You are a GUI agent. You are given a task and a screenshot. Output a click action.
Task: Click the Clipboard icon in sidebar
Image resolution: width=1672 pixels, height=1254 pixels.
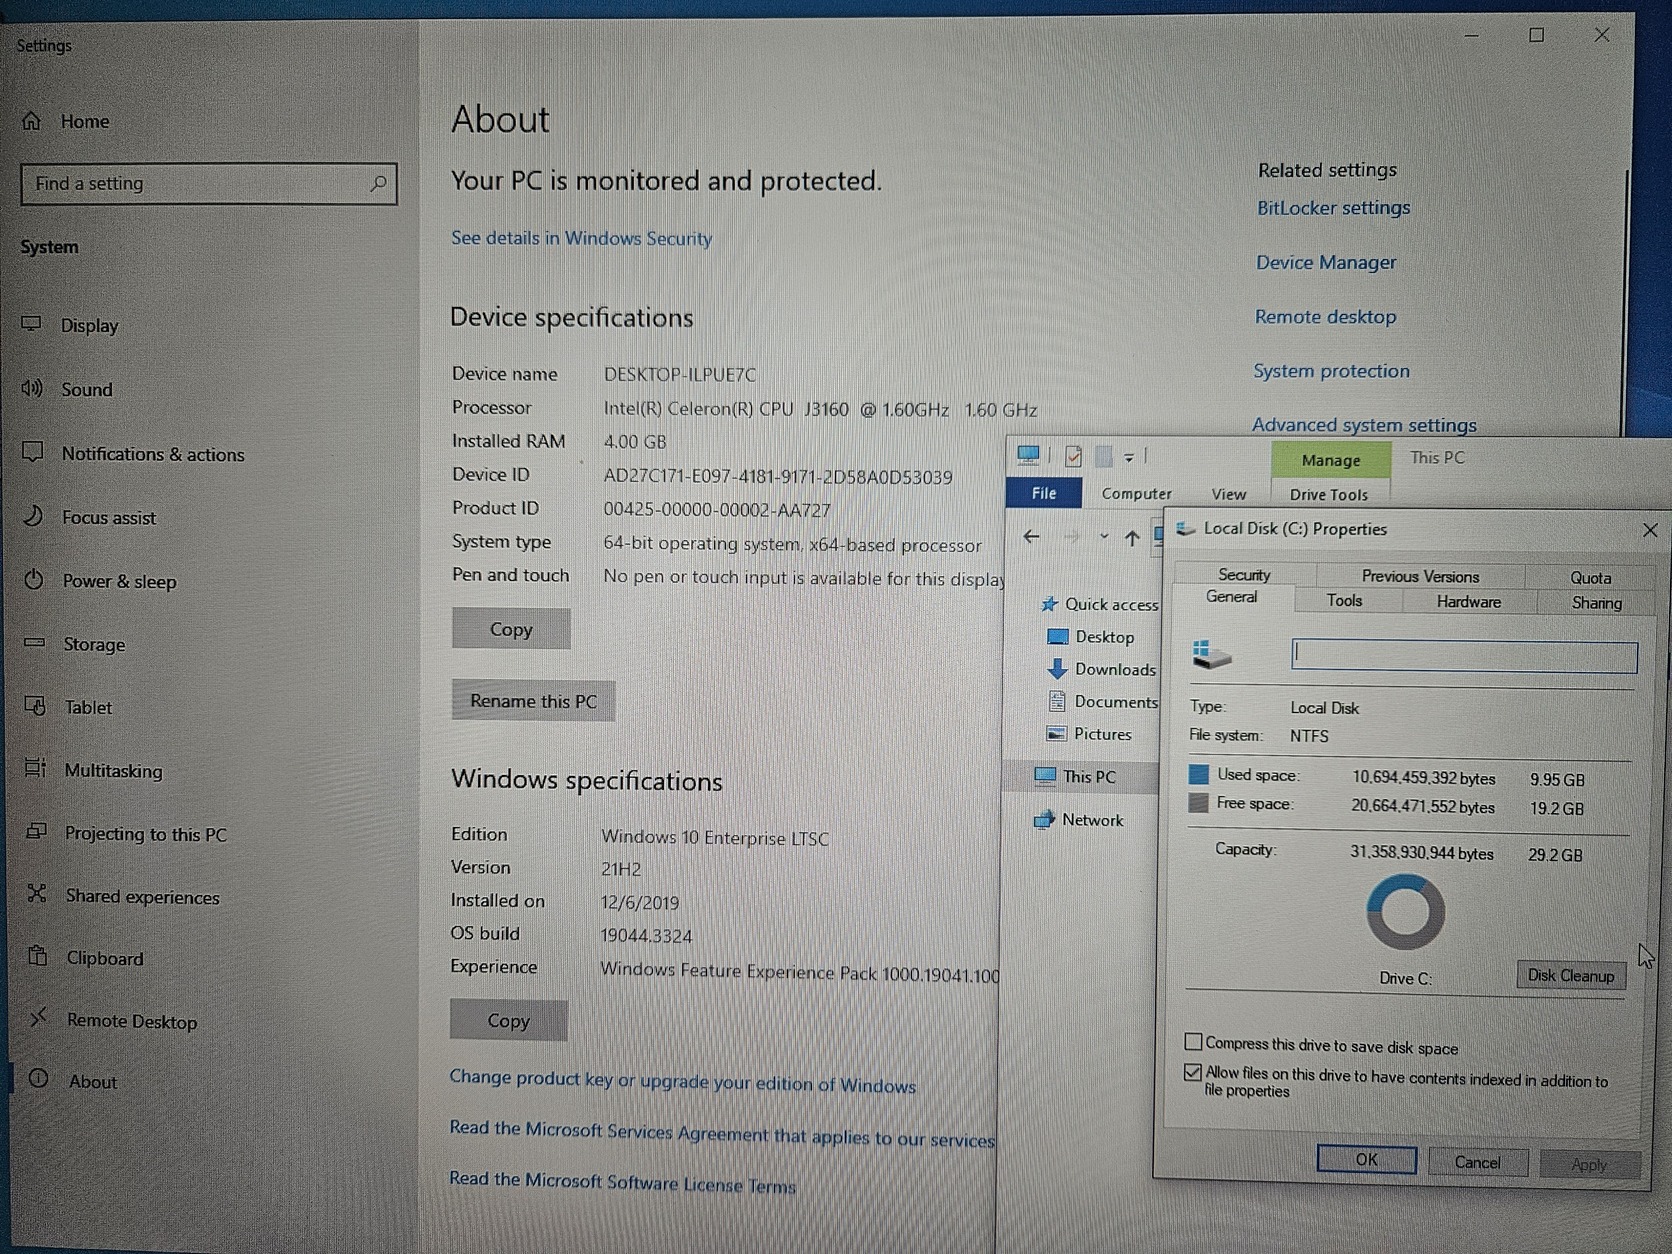[38, 956]
